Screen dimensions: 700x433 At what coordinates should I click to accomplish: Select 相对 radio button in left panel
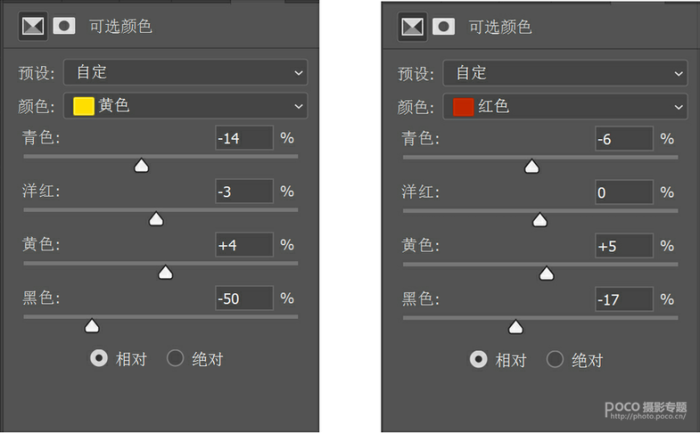click(x=99, y=358)
